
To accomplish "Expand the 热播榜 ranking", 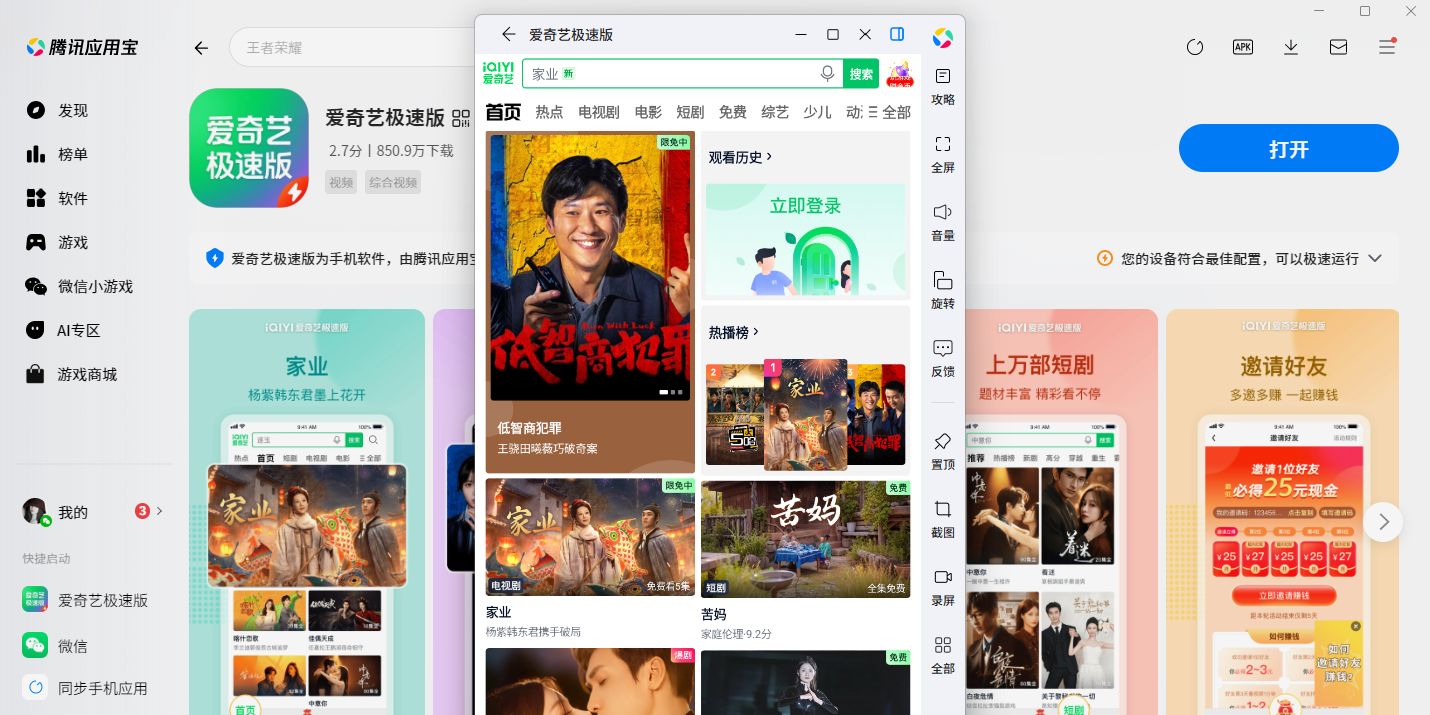I will tap(734, 332).
